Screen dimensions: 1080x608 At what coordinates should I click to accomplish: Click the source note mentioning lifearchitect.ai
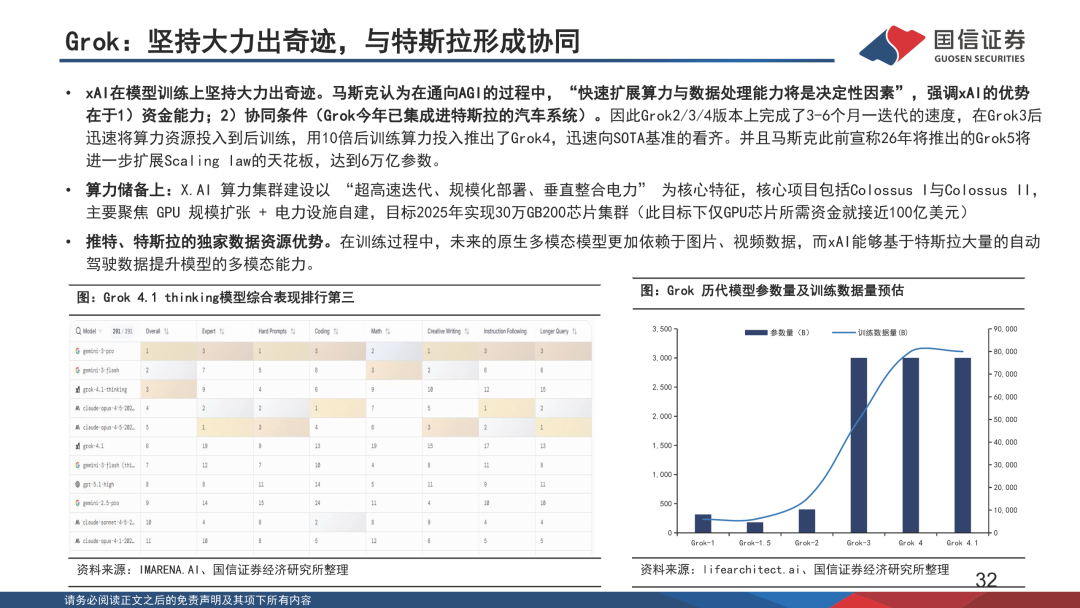795,569
